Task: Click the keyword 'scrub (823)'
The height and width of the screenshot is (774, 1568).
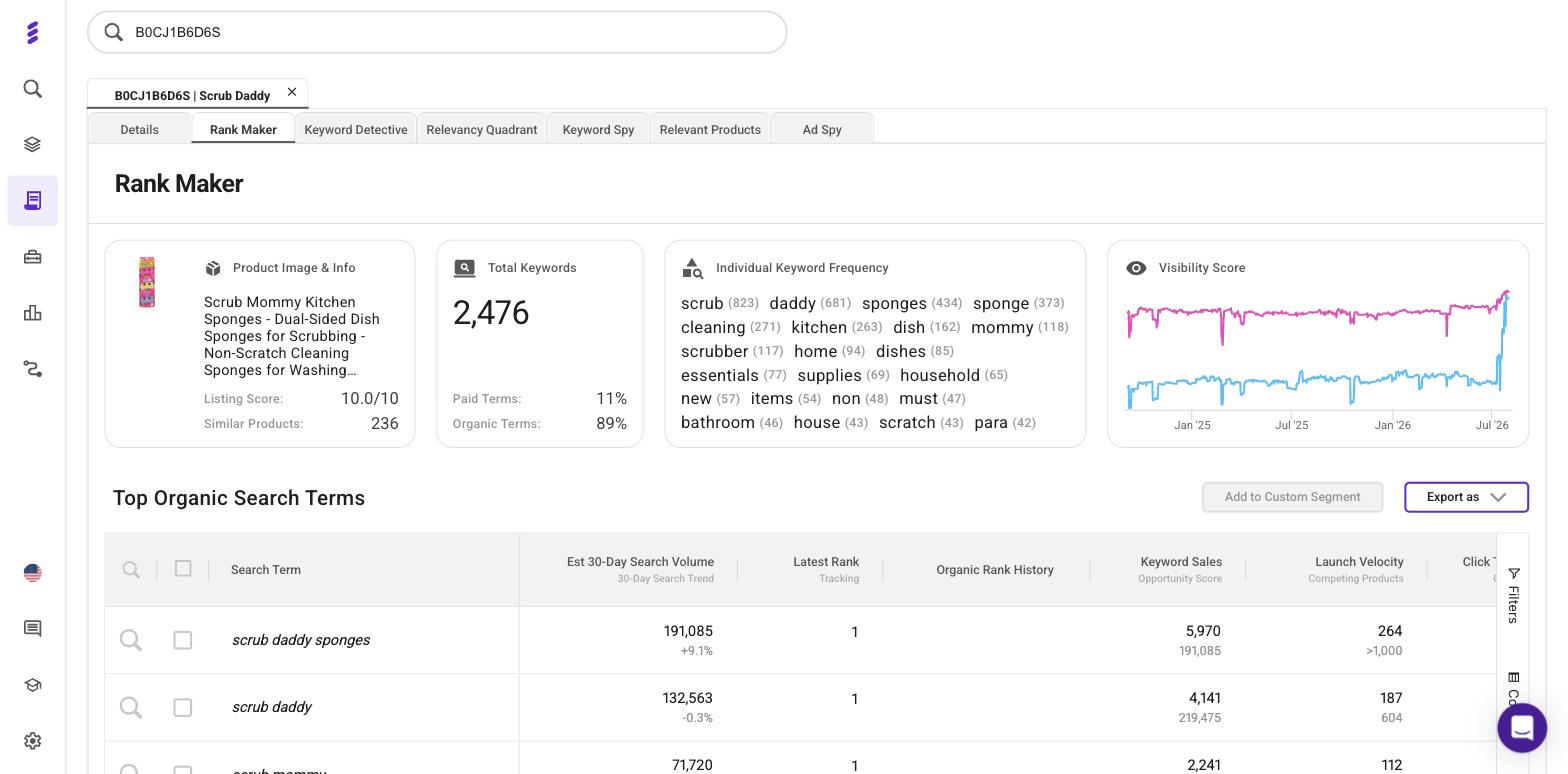Action: [x=720, y=303]
